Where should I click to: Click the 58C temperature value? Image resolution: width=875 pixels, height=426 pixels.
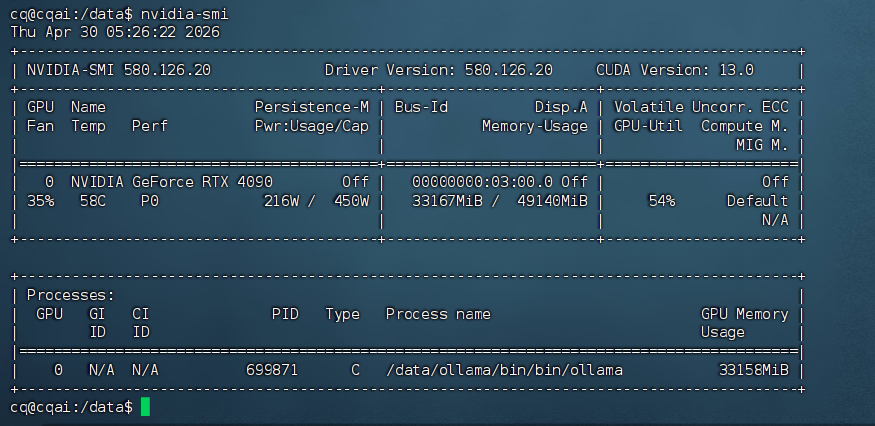click(93, 201)
